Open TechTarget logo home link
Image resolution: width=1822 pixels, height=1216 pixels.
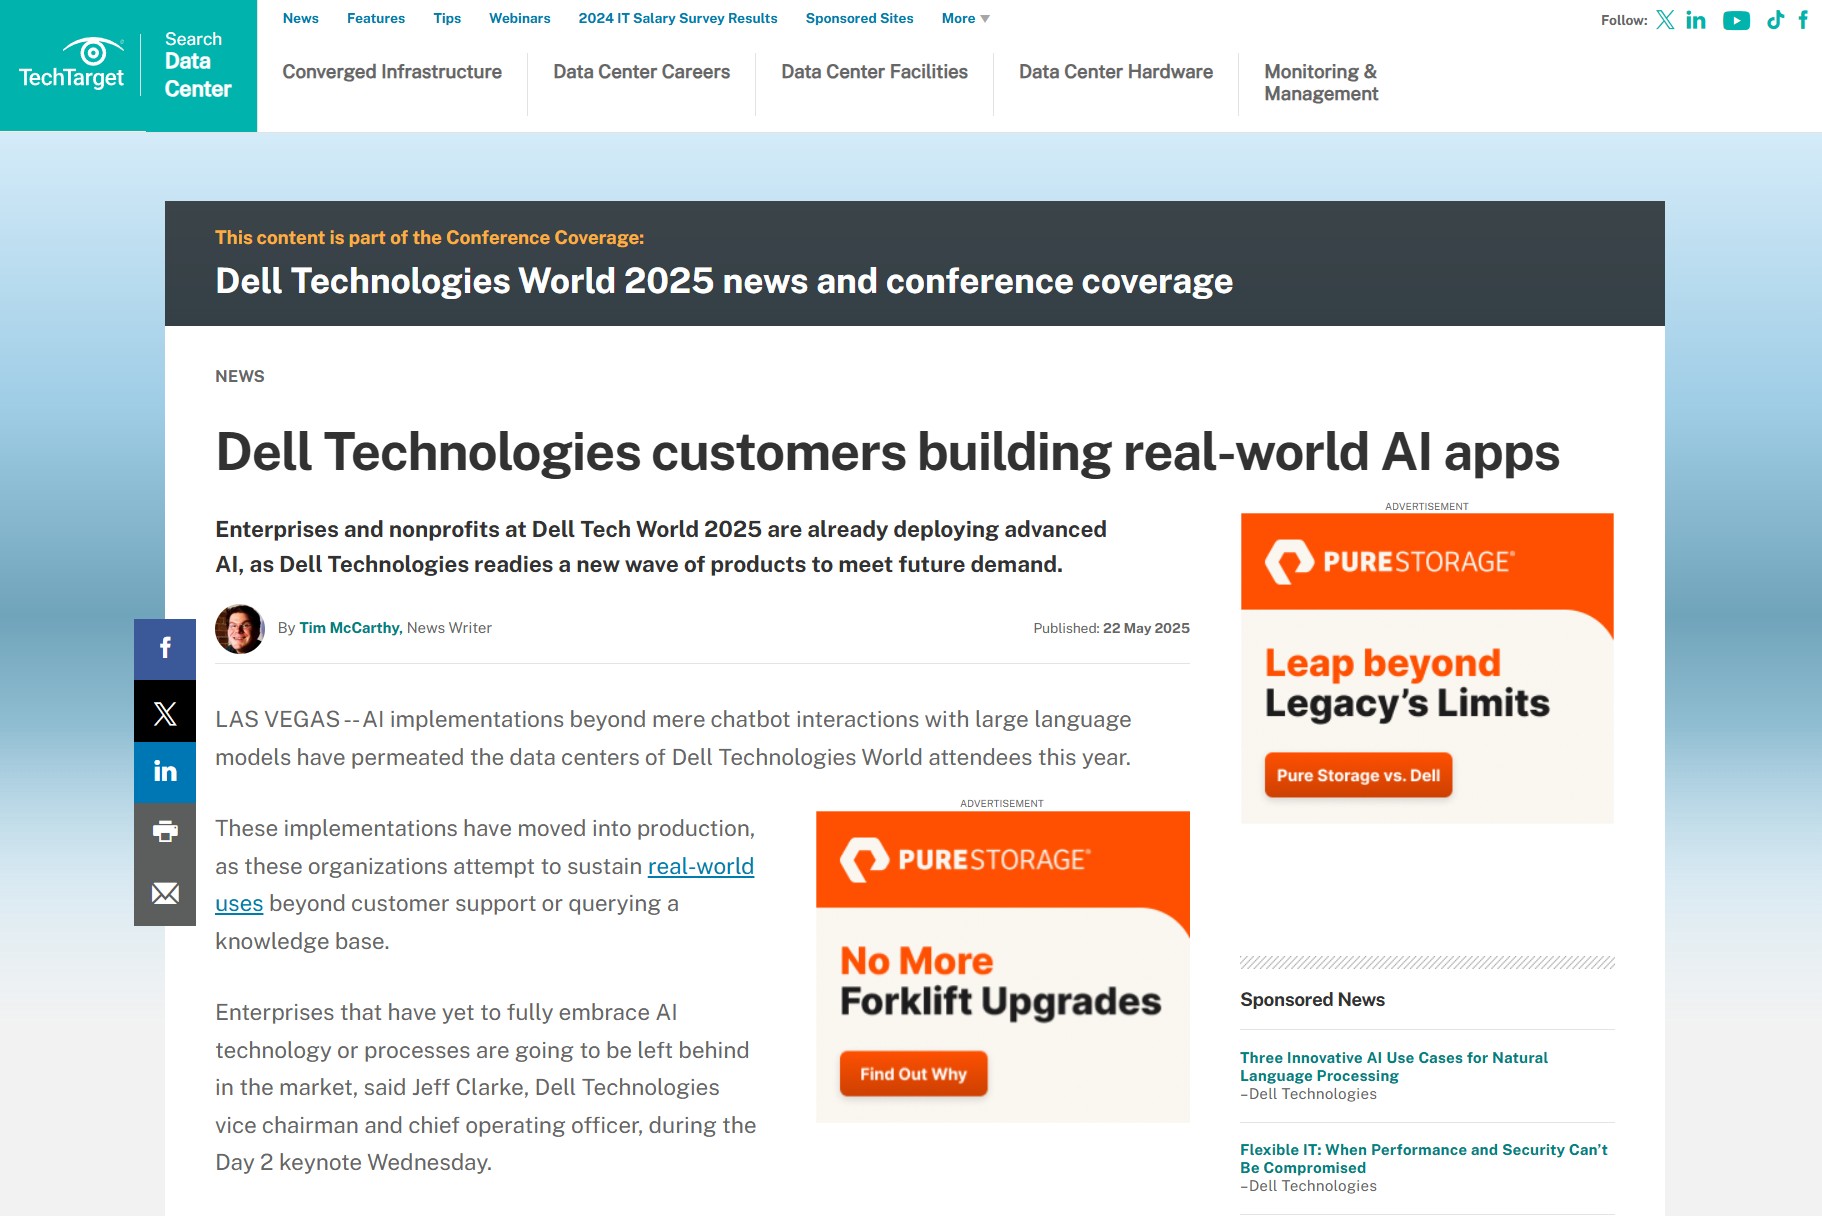71,64
